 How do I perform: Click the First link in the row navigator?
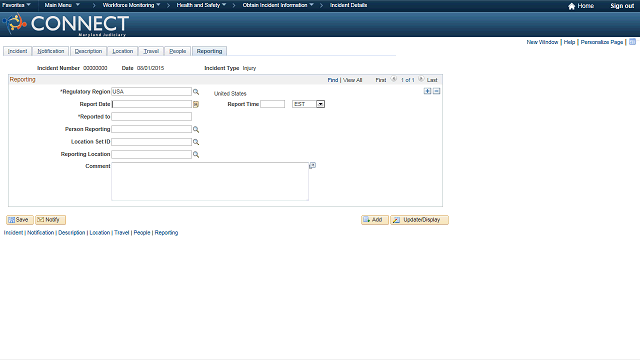tap(380, 80)
